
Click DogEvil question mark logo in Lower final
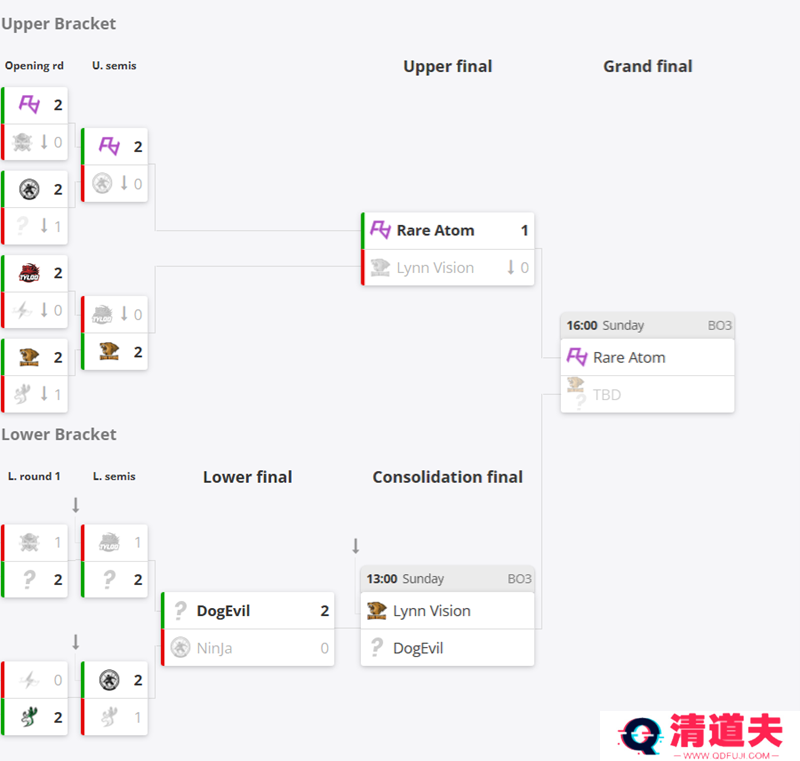pos(180,611)
